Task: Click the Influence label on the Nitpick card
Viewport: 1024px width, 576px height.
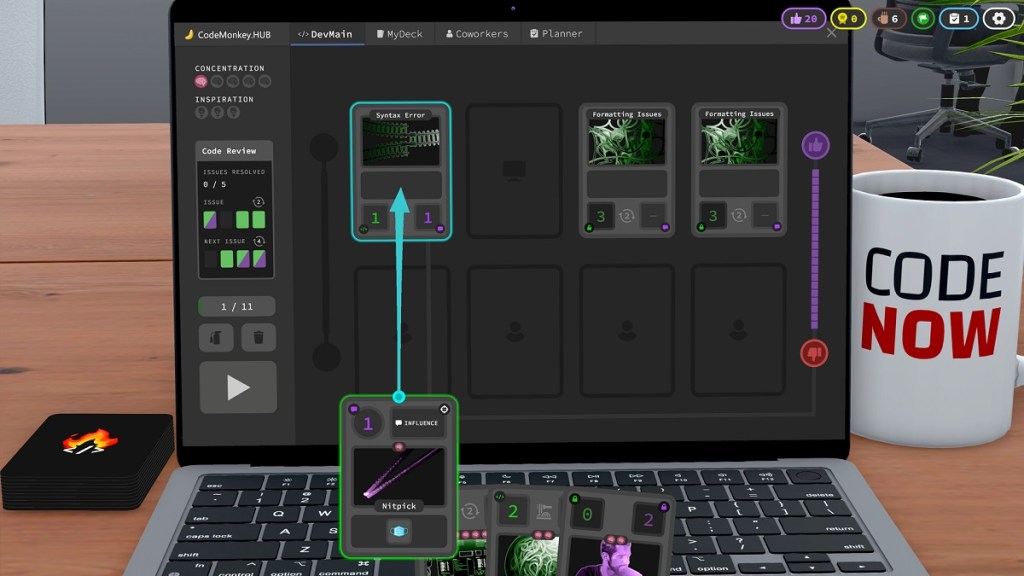Action: coord(416,423)
